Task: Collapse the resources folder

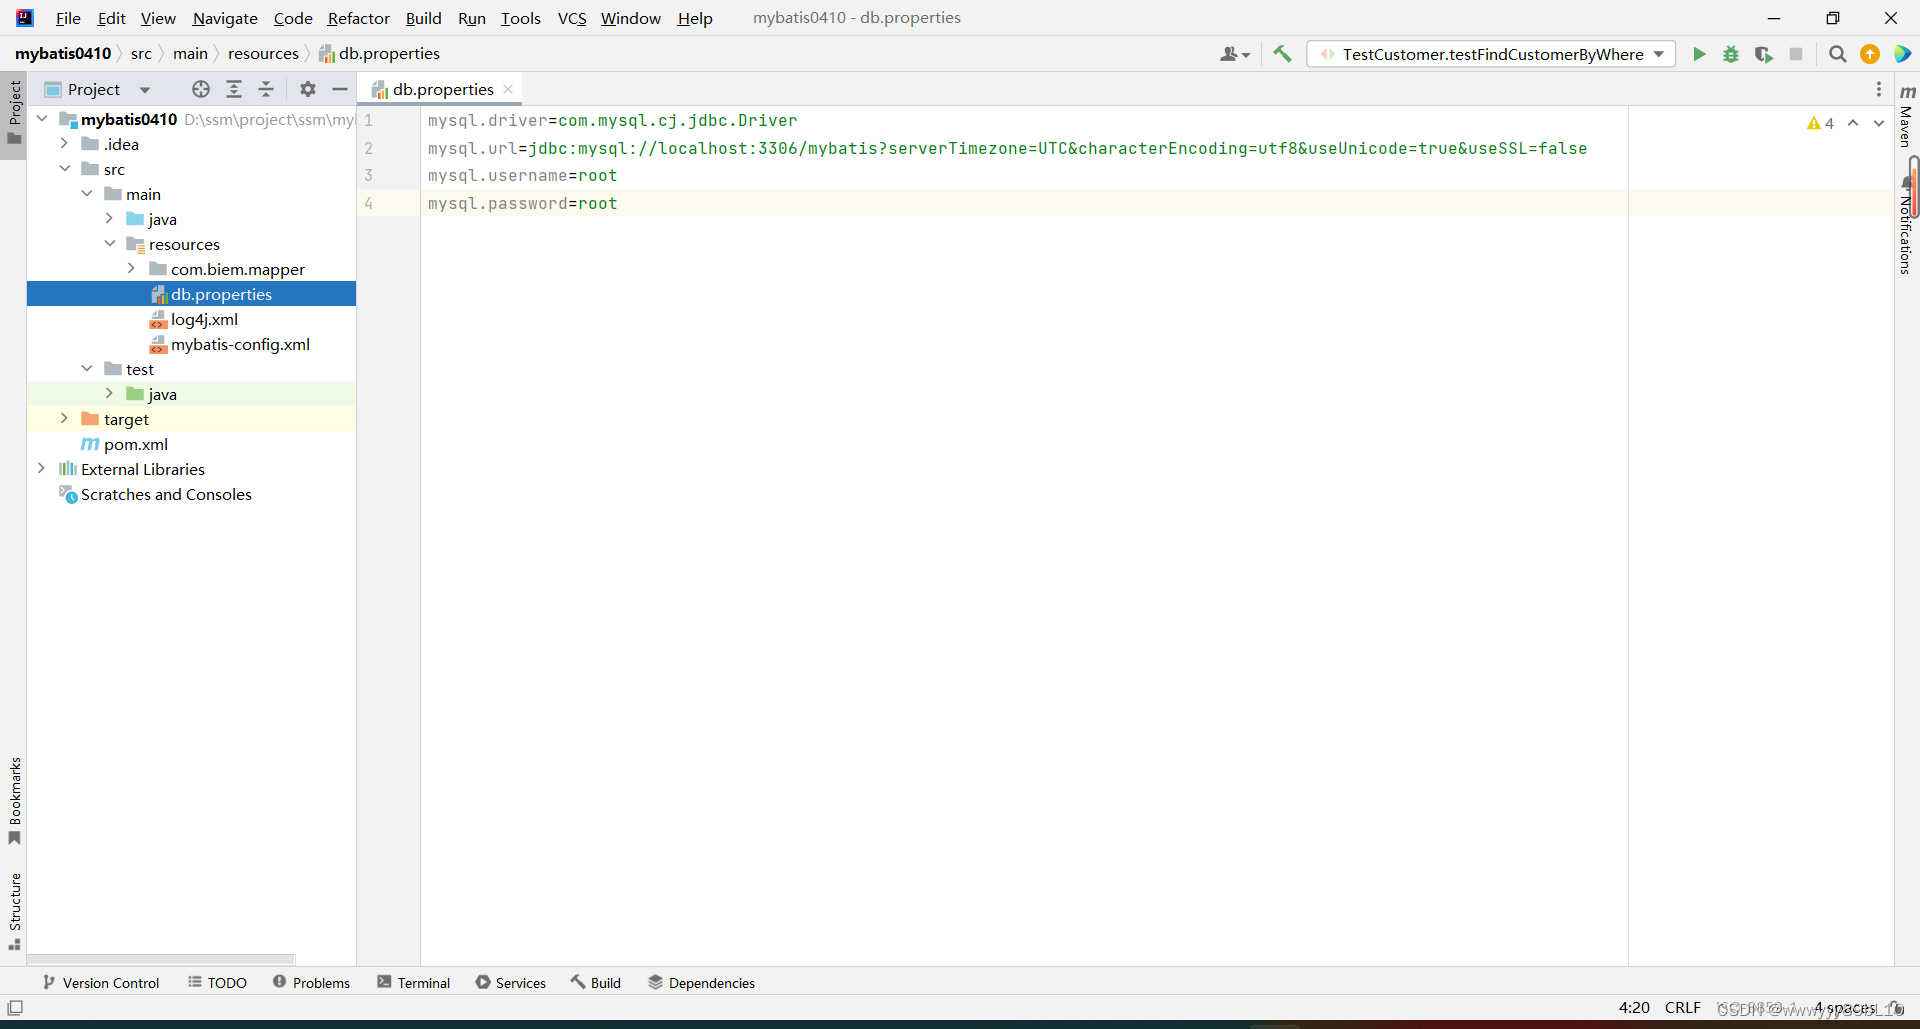Action: [110, 243]
